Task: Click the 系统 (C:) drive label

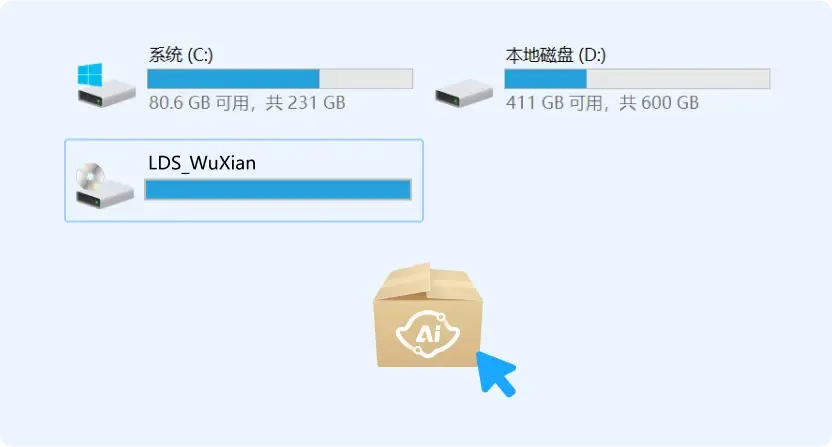Action: [x=180, y=55]
